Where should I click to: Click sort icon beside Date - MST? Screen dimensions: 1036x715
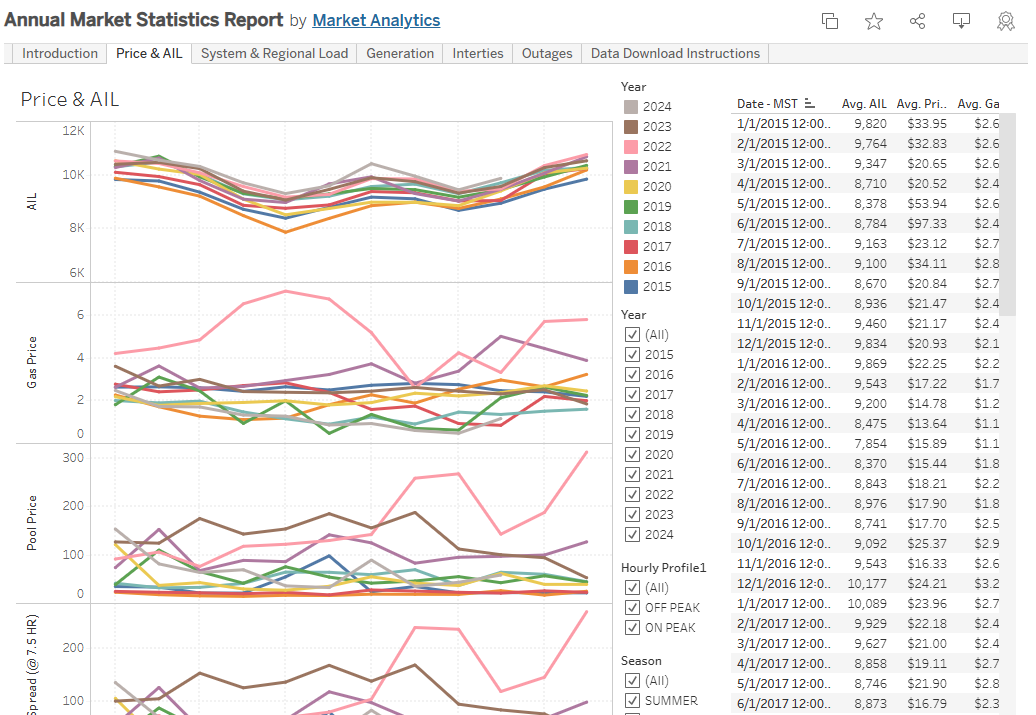click(810, 104)
